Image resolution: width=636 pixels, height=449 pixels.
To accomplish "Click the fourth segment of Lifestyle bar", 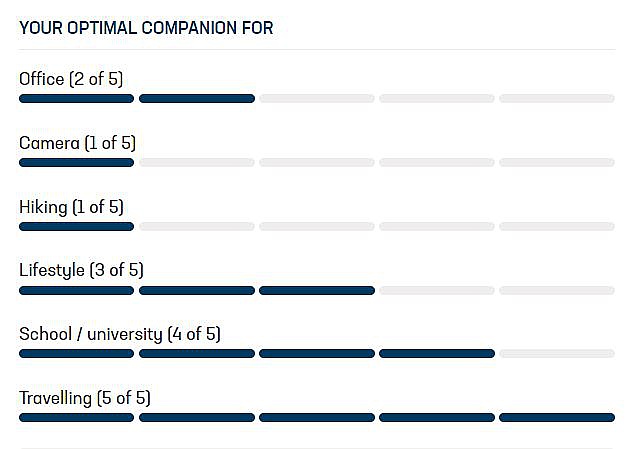I will click(x=437, y=290).
